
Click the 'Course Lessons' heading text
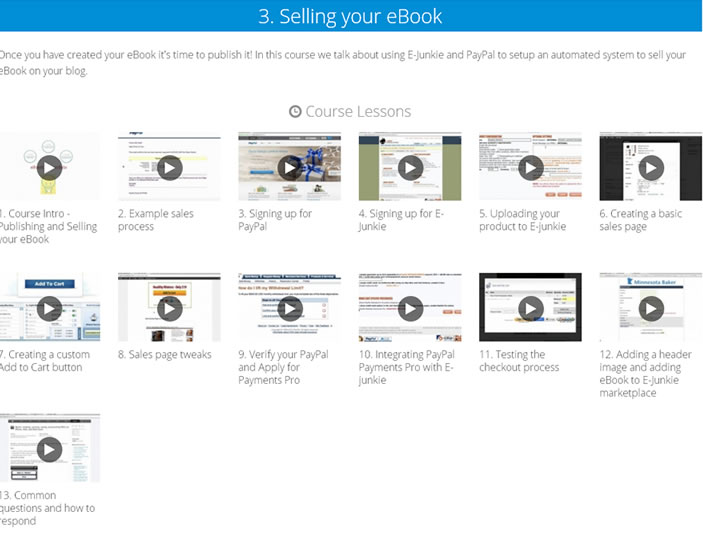pyautogui.click(x=358, y=111)
